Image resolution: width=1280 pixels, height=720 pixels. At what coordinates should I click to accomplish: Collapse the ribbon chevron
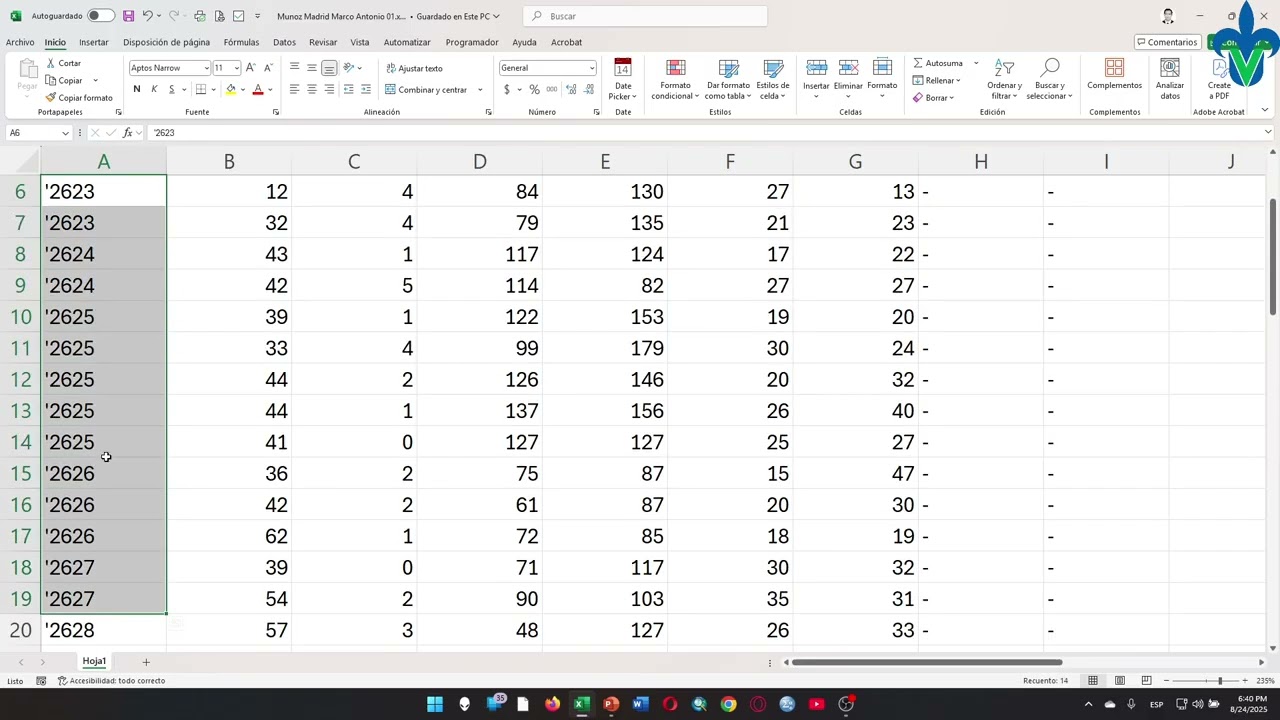click(x=1265, y=110)
